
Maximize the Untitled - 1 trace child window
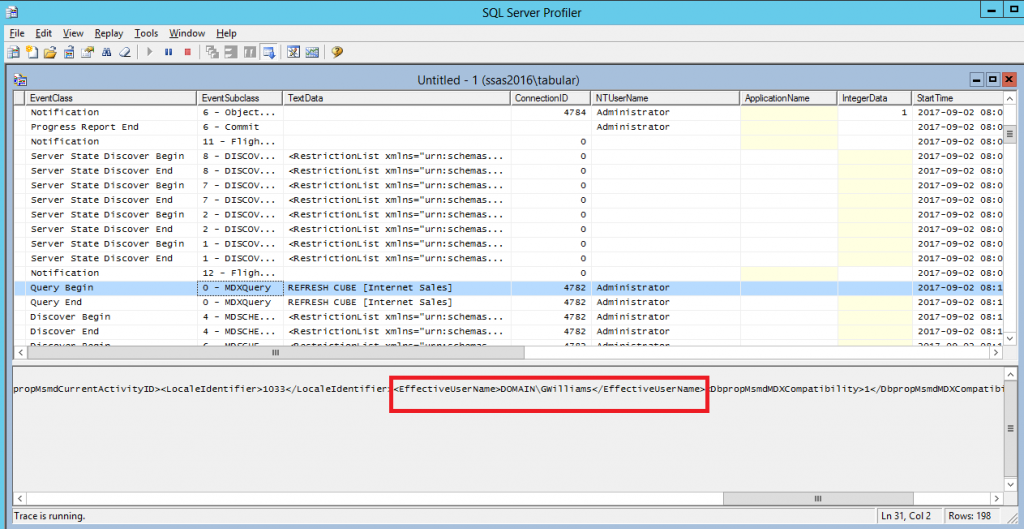coord(993,80)
